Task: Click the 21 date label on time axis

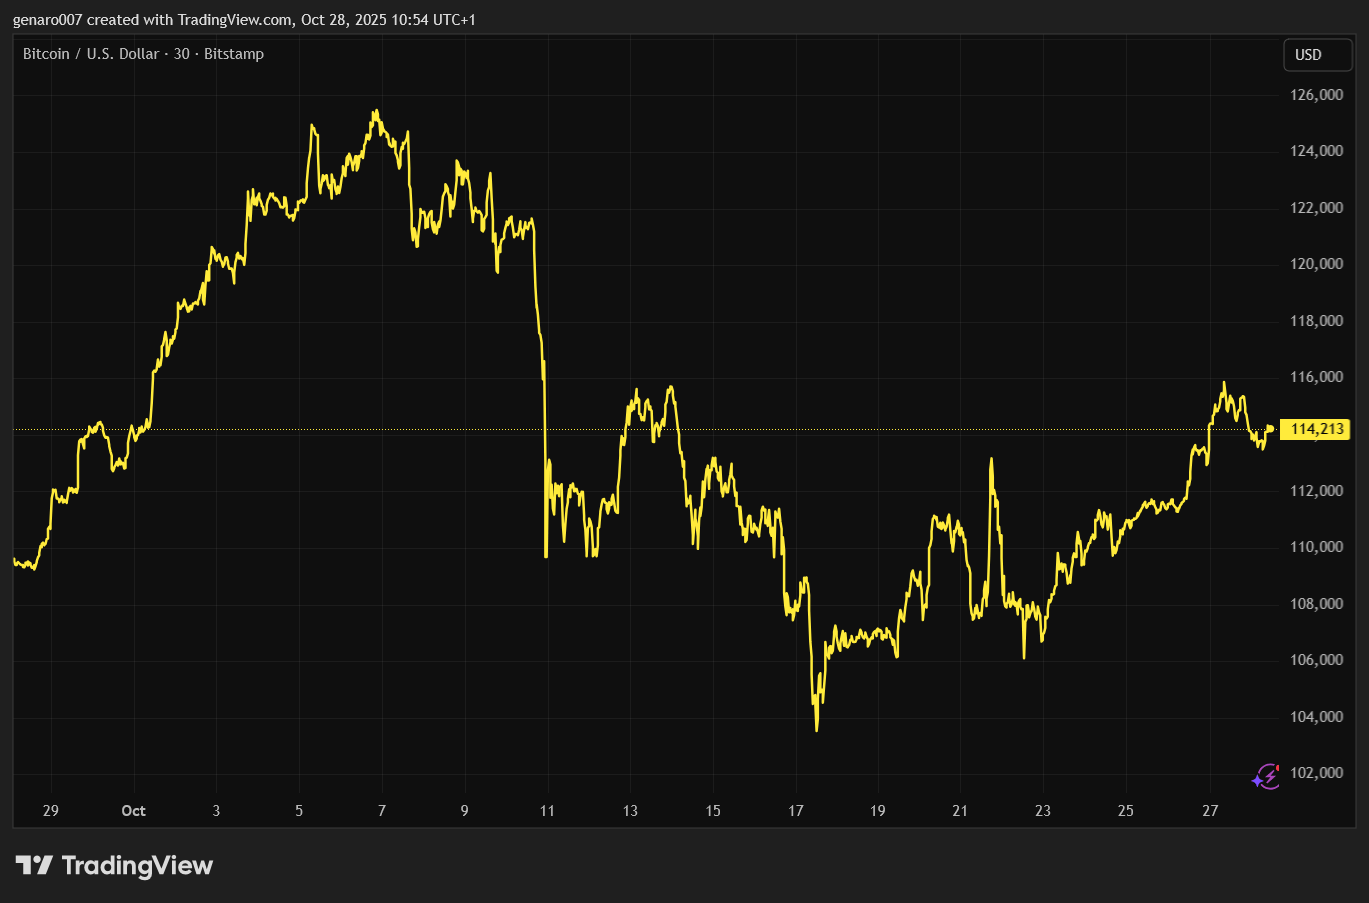Action: point(960,811)
